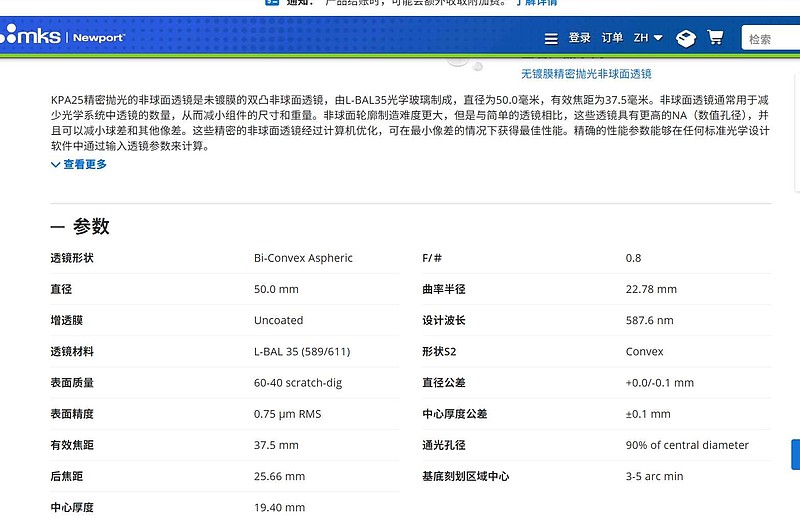Click the 曲率半径 label
Viewport: 800px width, 518px height.
pos(444,289)
